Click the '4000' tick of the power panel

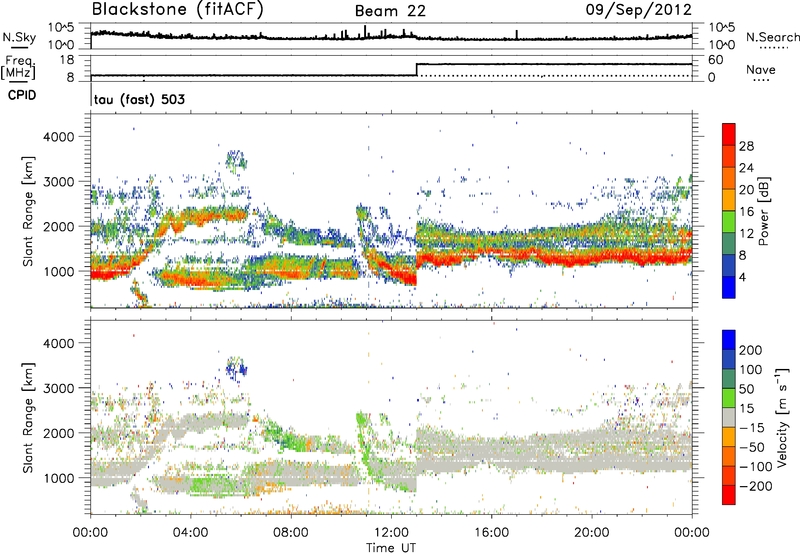(59, 137)
